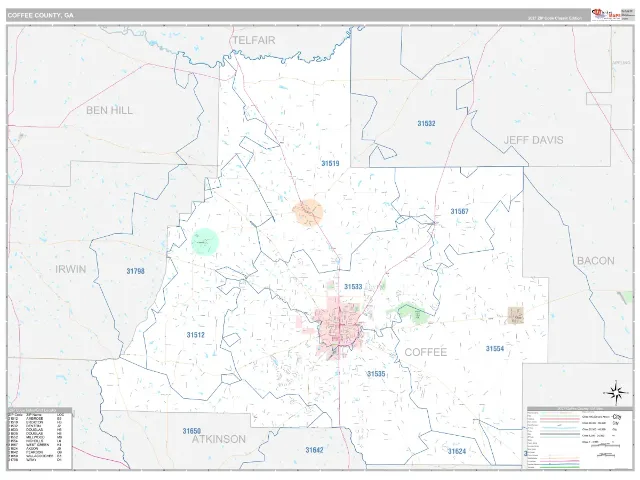Screen dimensions: 640x480
Task: Click ZIP code 31624
Action: point(457,451)
